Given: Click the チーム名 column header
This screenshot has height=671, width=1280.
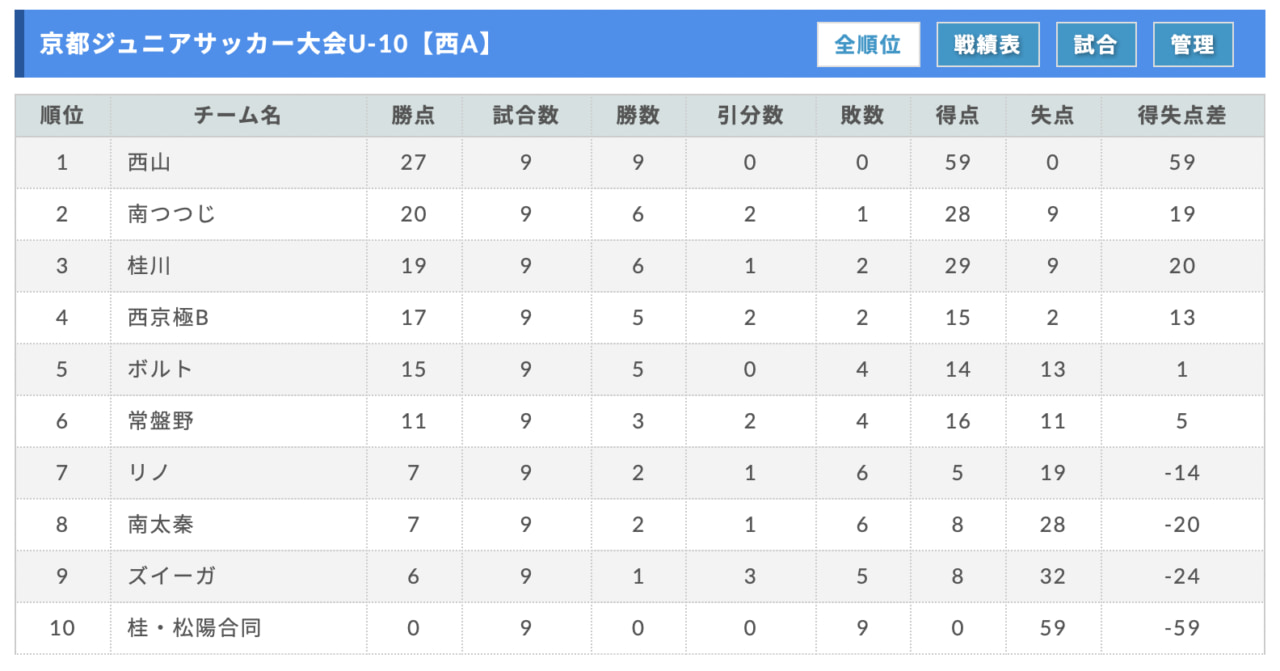Looking at the screenshot, I should [x=238, y=116].
